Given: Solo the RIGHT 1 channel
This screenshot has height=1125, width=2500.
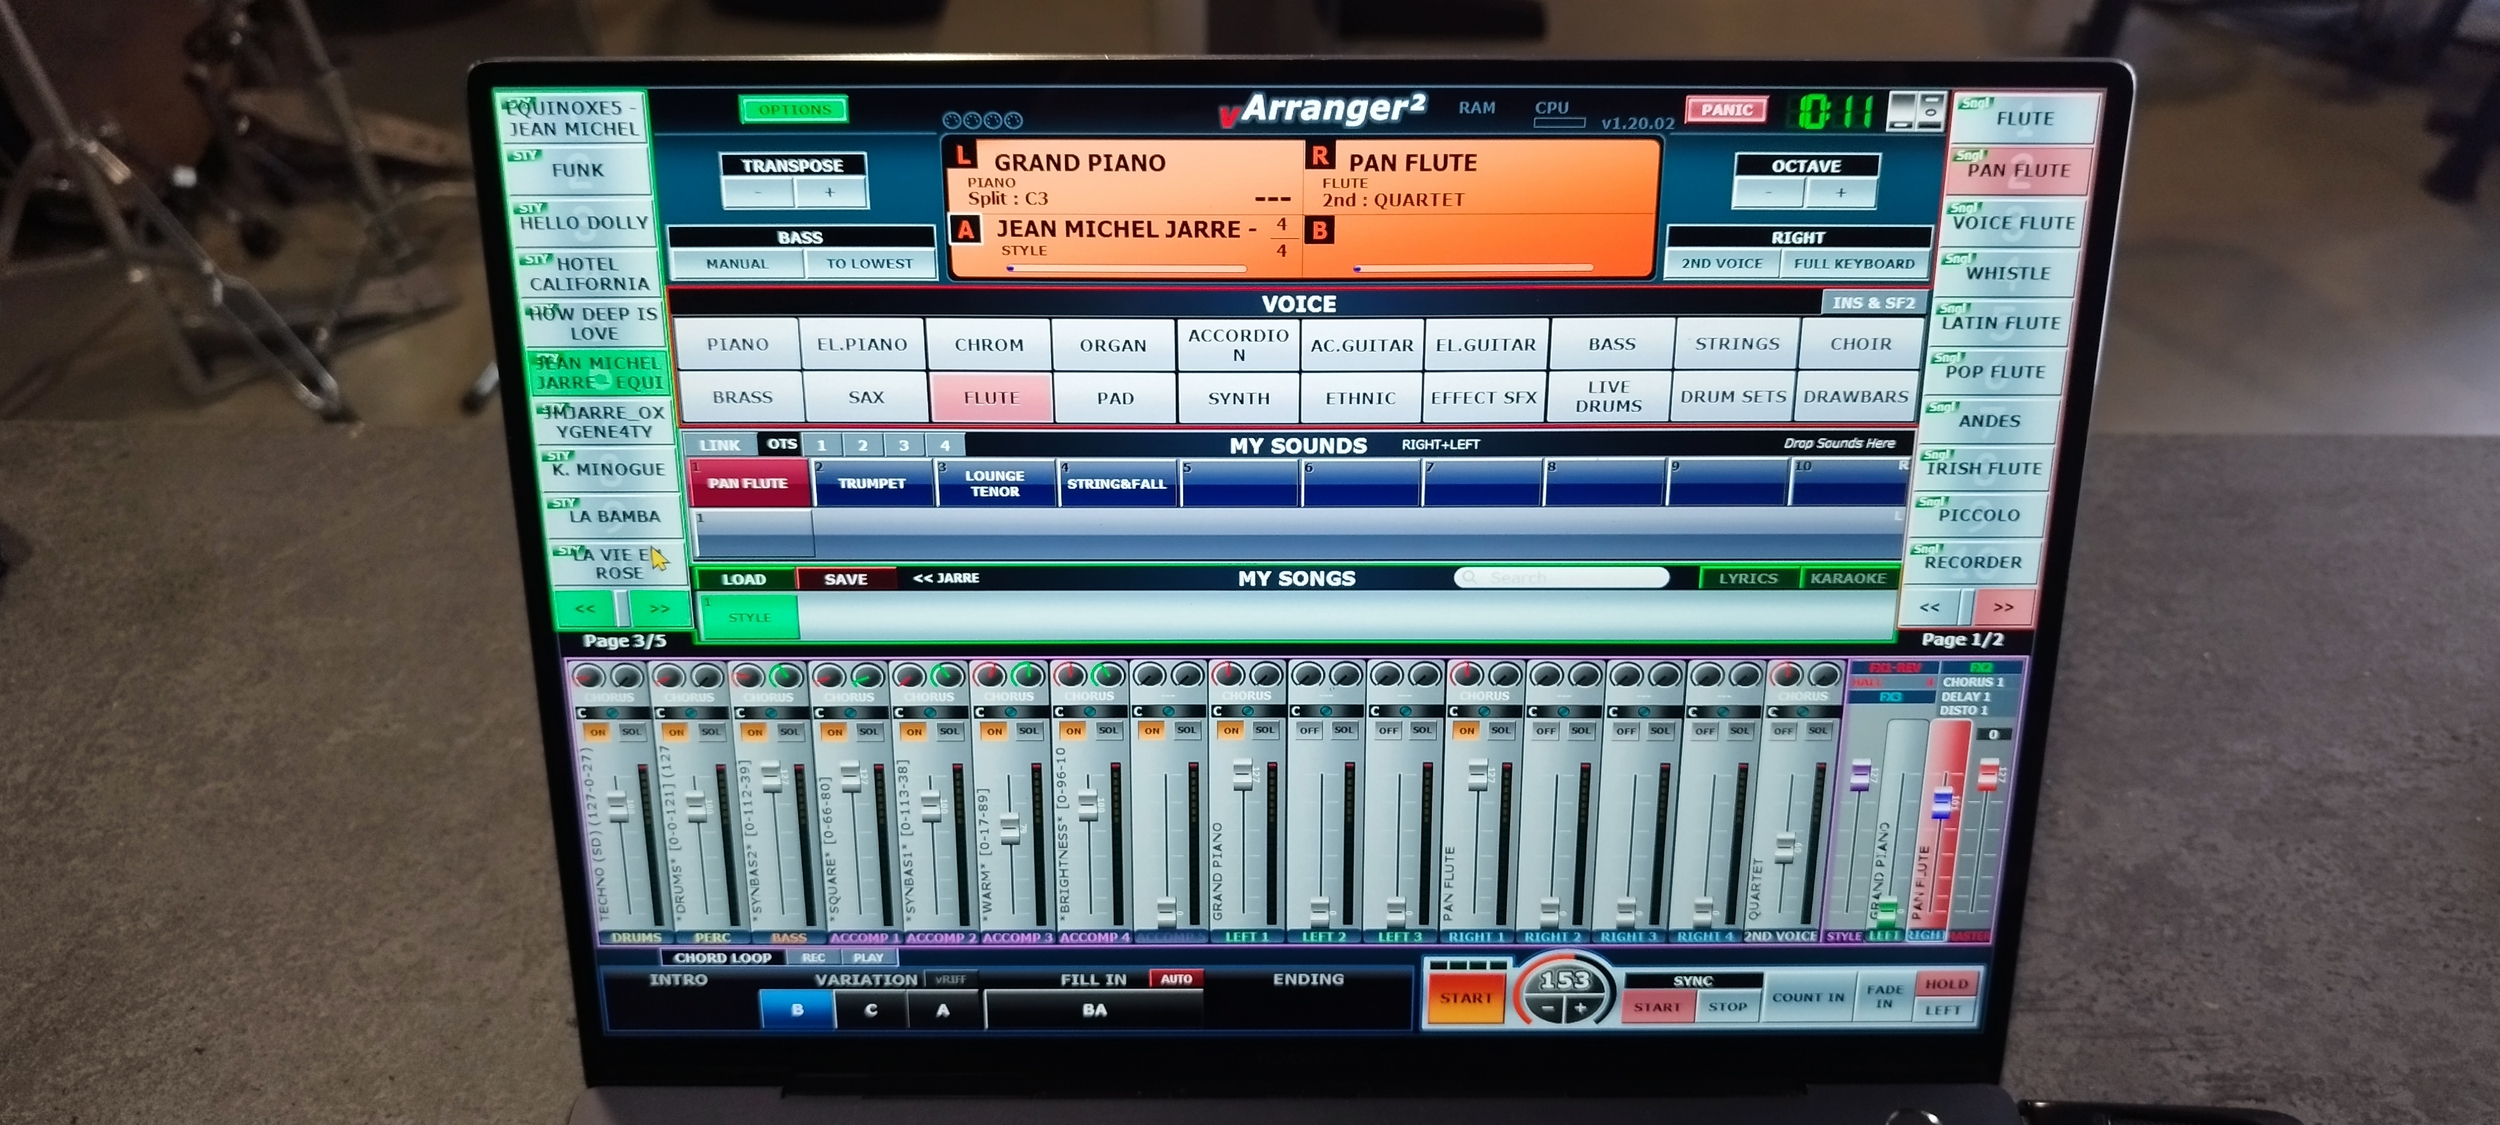Looking at the screenshot, I should click(x=1501, y=731).
